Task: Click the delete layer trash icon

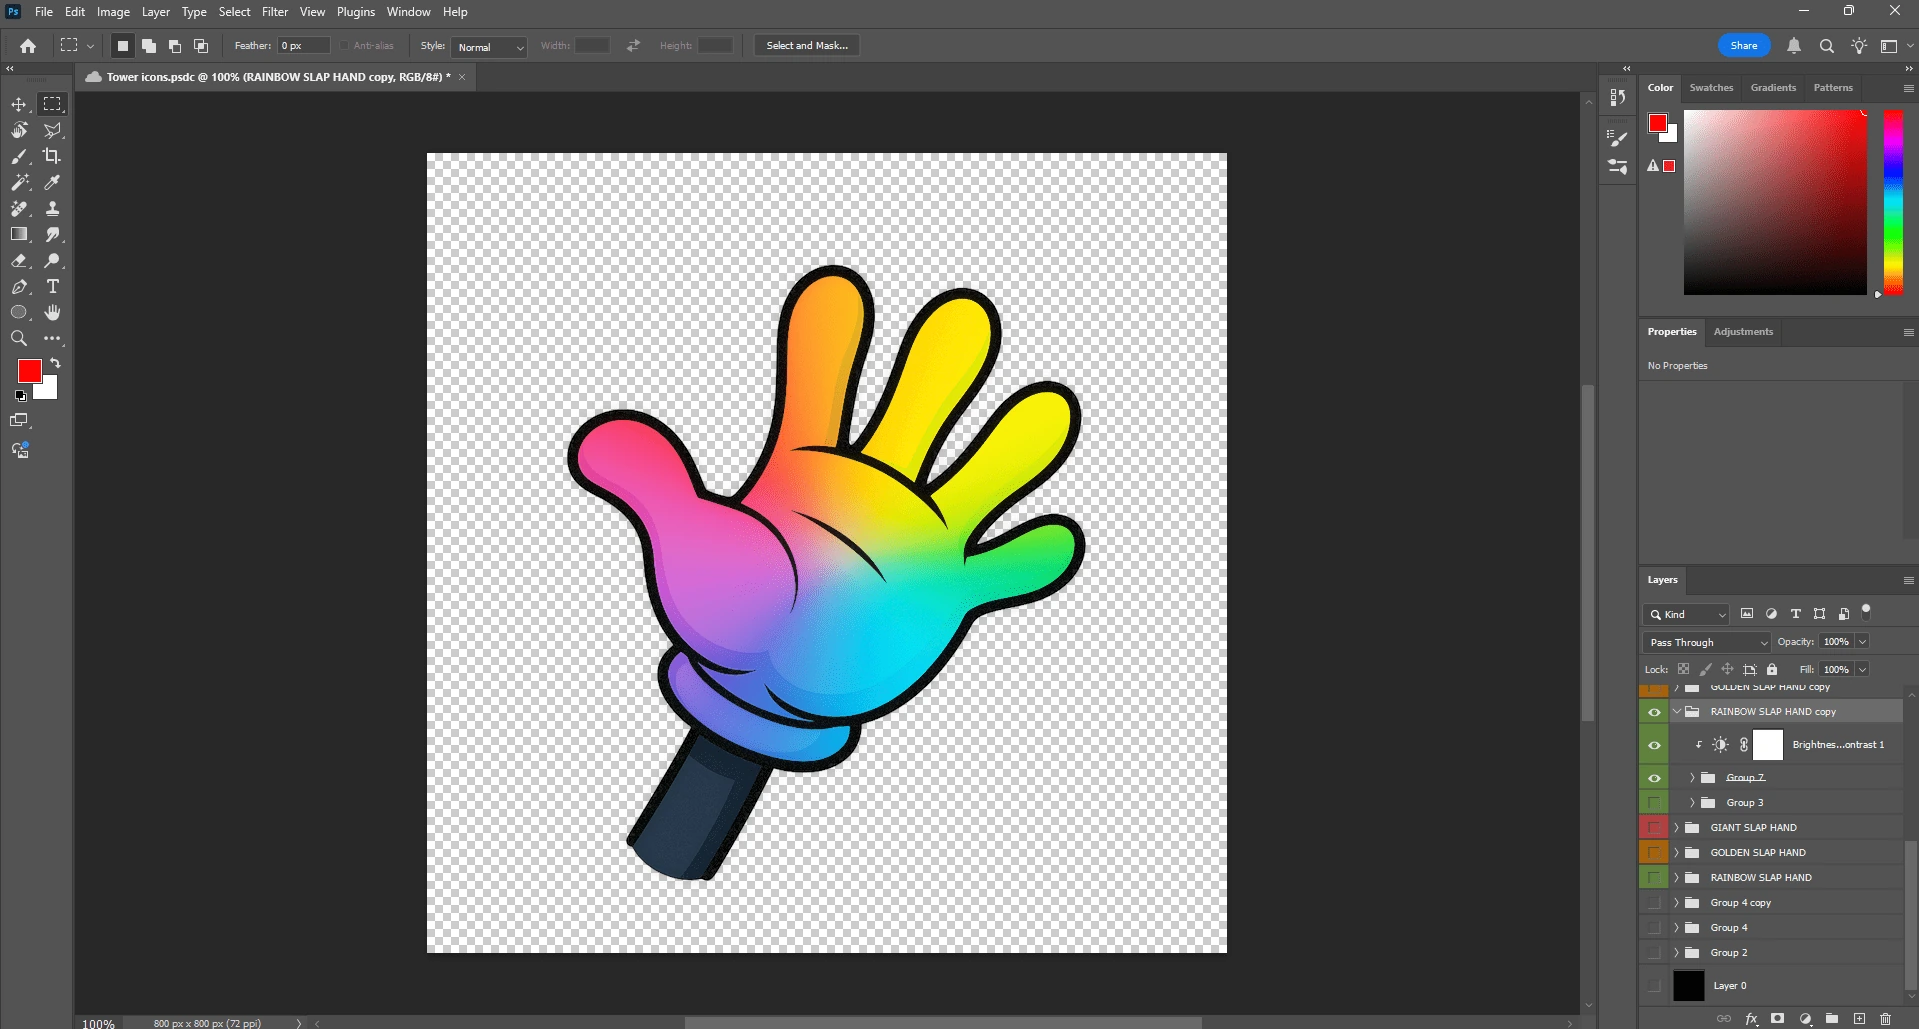Action: tap(1885, 1019)
